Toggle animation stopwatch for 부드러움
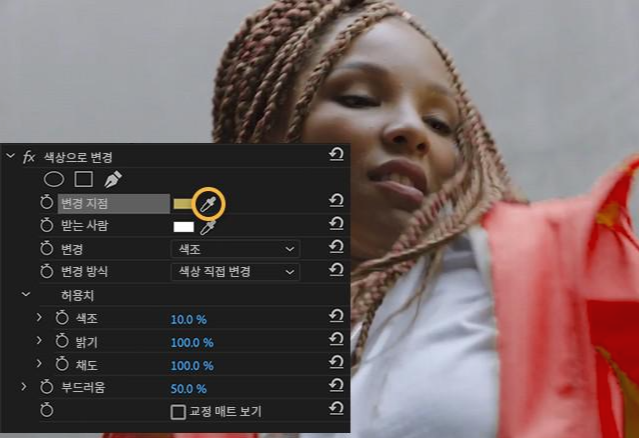The image size is (639, 438). [x=46, y=387]
